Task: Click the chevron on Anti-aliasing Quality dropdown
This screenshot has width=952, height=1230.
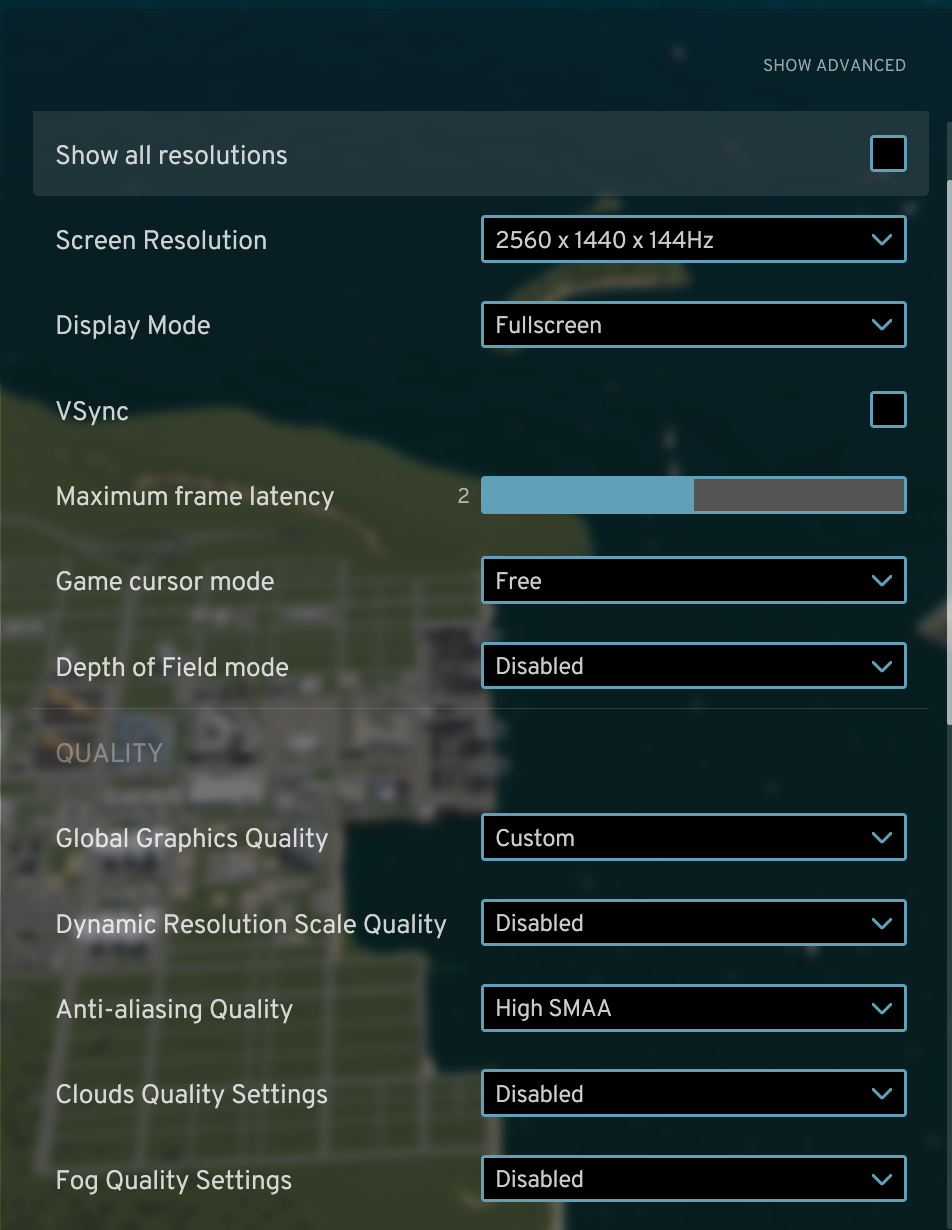Action: point(881,1008)
